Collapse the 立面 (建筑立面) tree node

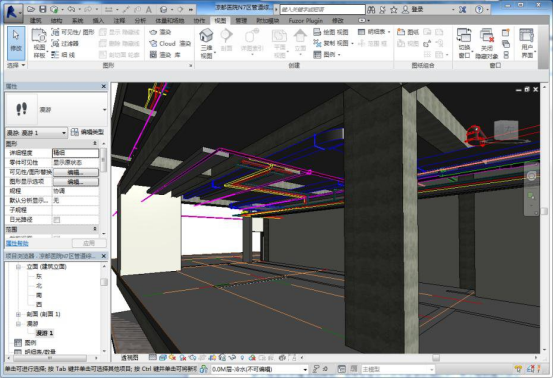[x=18, y=267]
